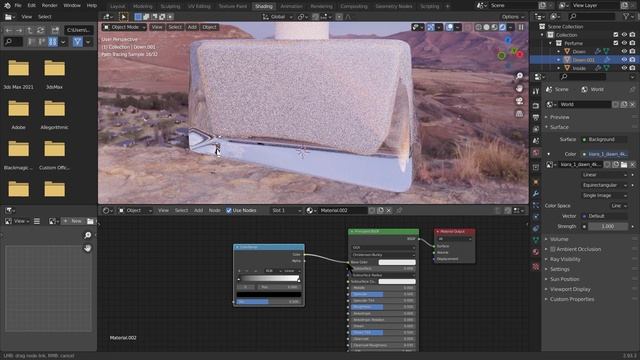Switch viewport to perspective/orthographic grid gizmo
Image resolution: width=640 pixels, height=360 pixels.
pos(519,113)
